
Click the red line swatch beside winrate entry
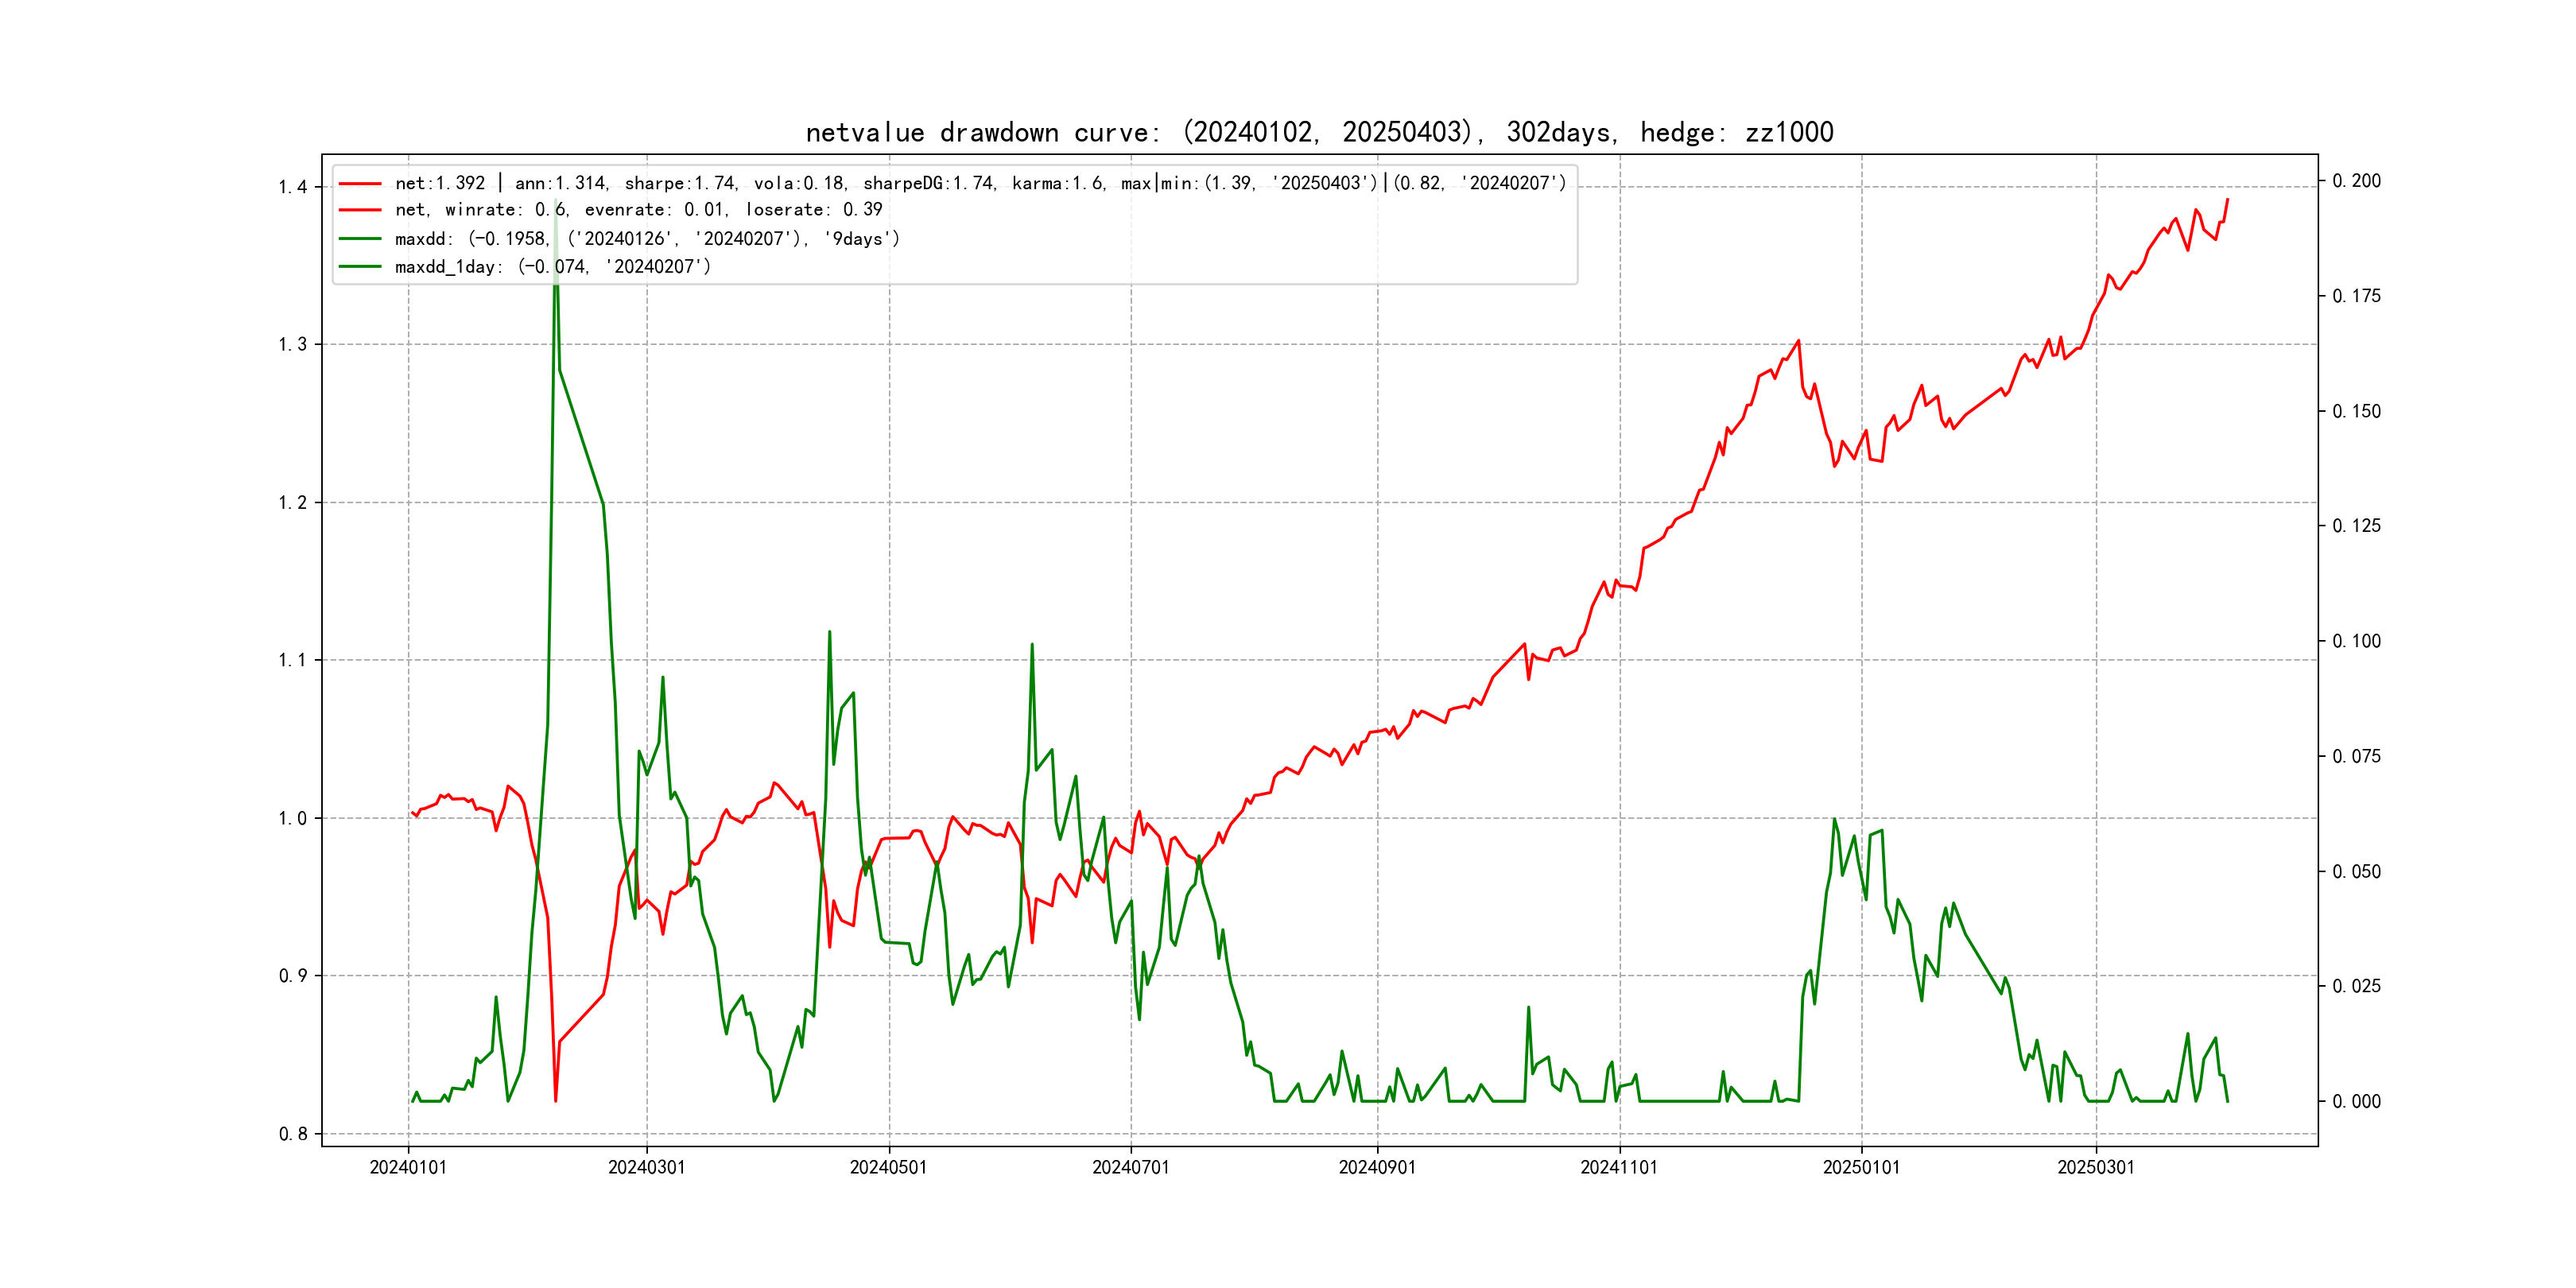pyautogui.click(x=360, y=211)
